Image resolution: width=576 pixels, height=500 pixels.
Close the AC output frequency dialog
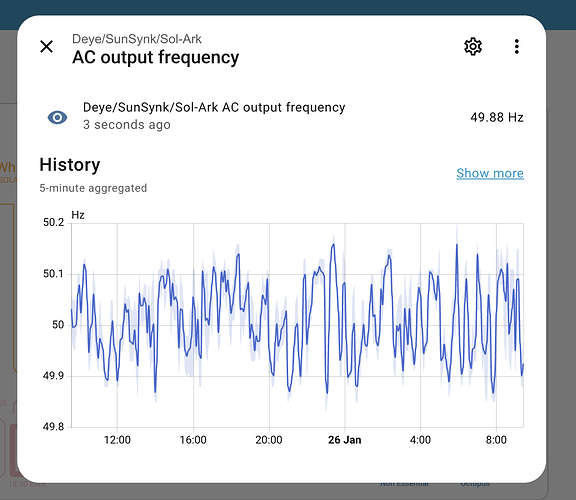(47, 47)
